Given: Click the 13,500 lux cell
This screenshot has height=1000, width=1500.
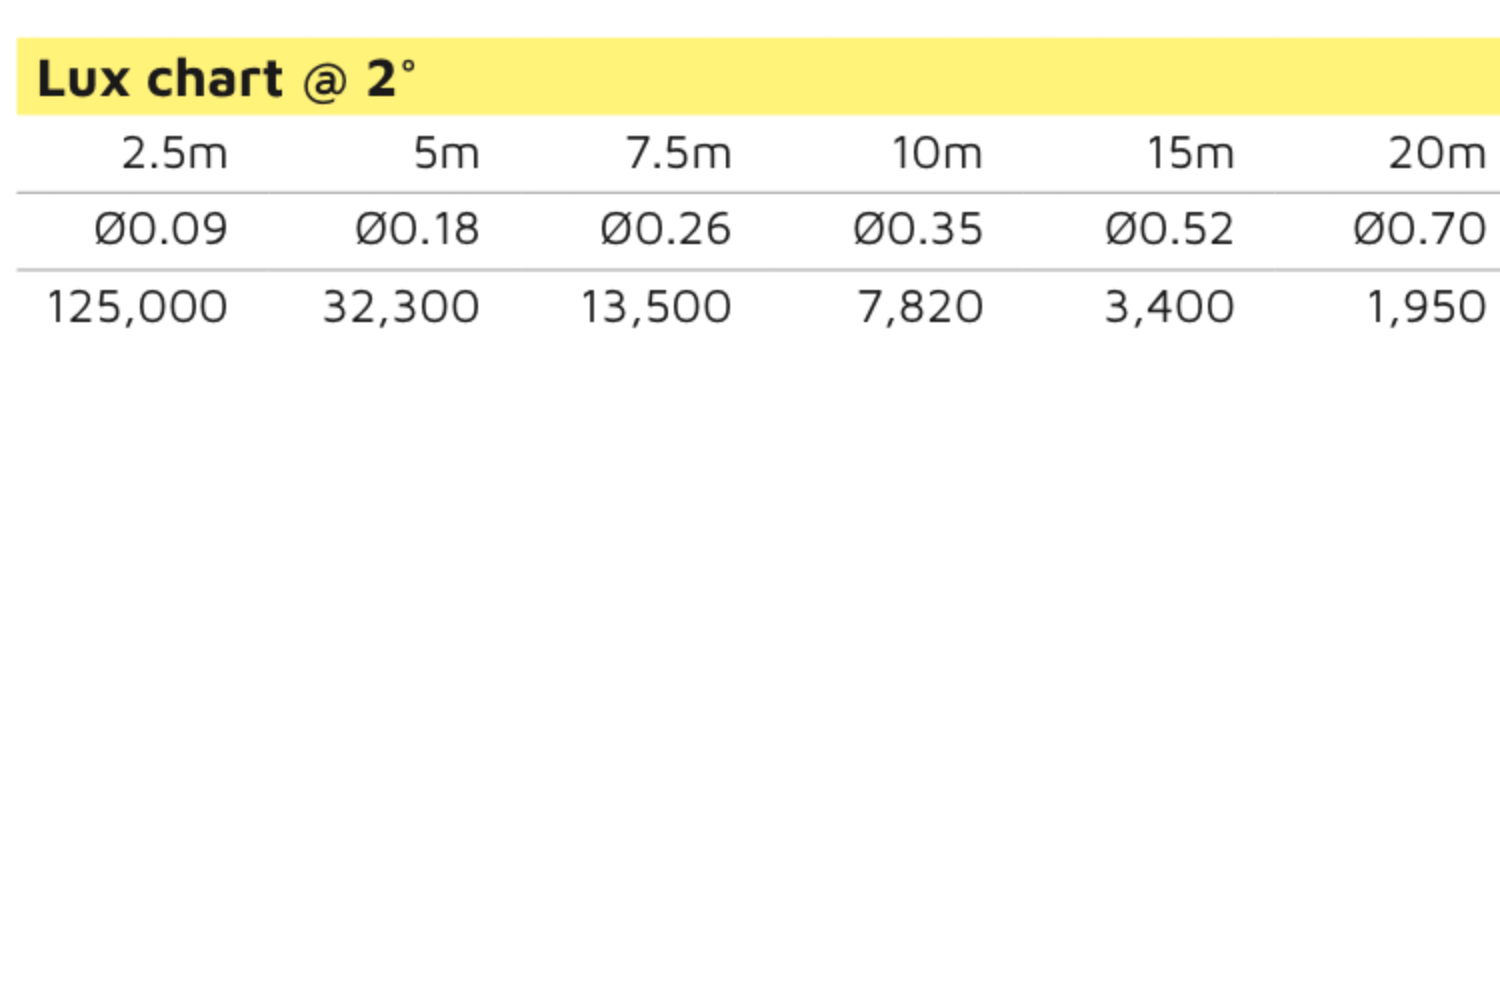Looking at the screenshot, I should coord(656,307).
